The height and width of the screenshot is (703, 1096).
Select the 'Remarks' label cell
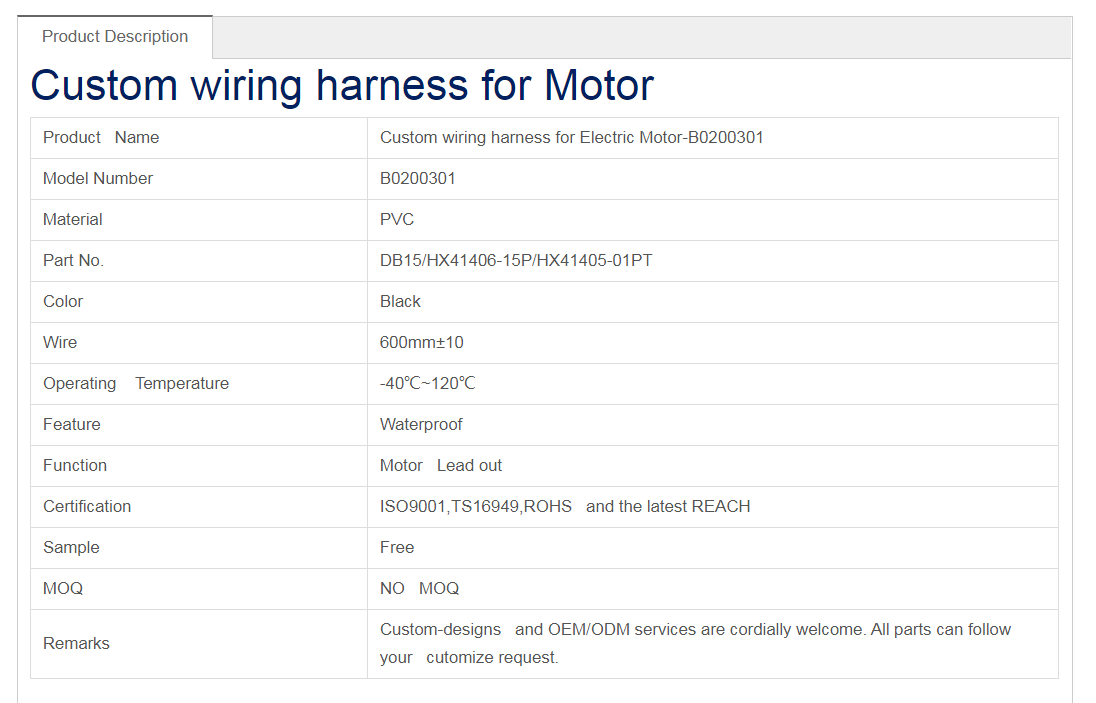[76, 644]
